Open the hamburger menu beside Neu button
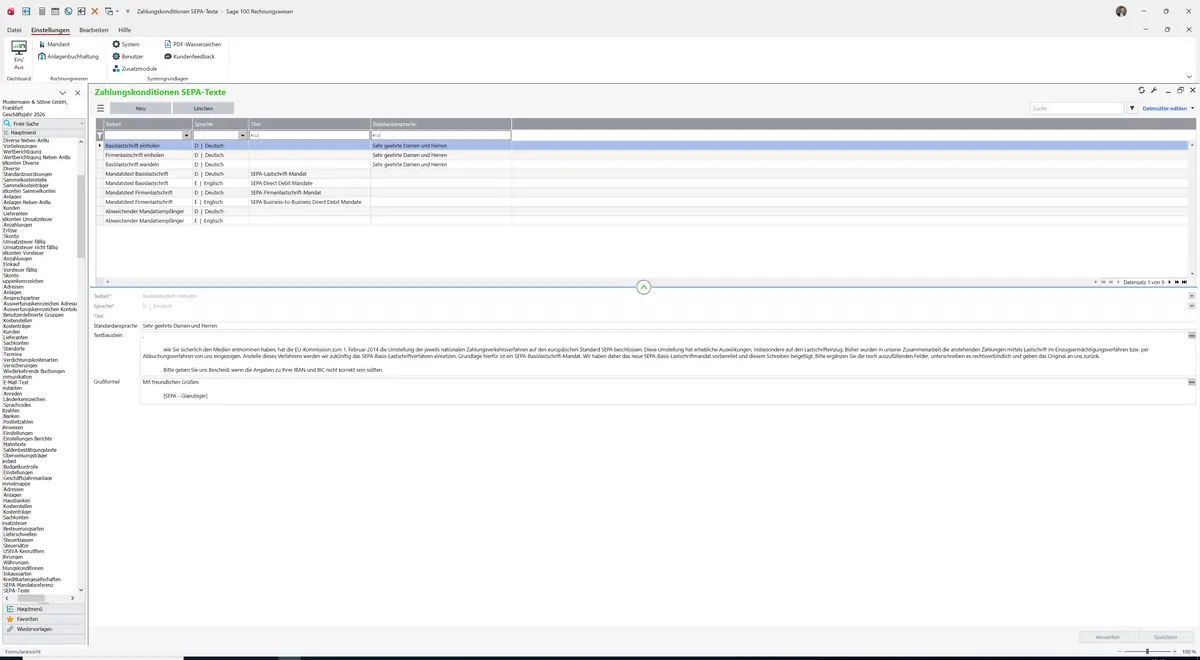This screenshot has height=660, width=1200. click(x=100, y=108)
